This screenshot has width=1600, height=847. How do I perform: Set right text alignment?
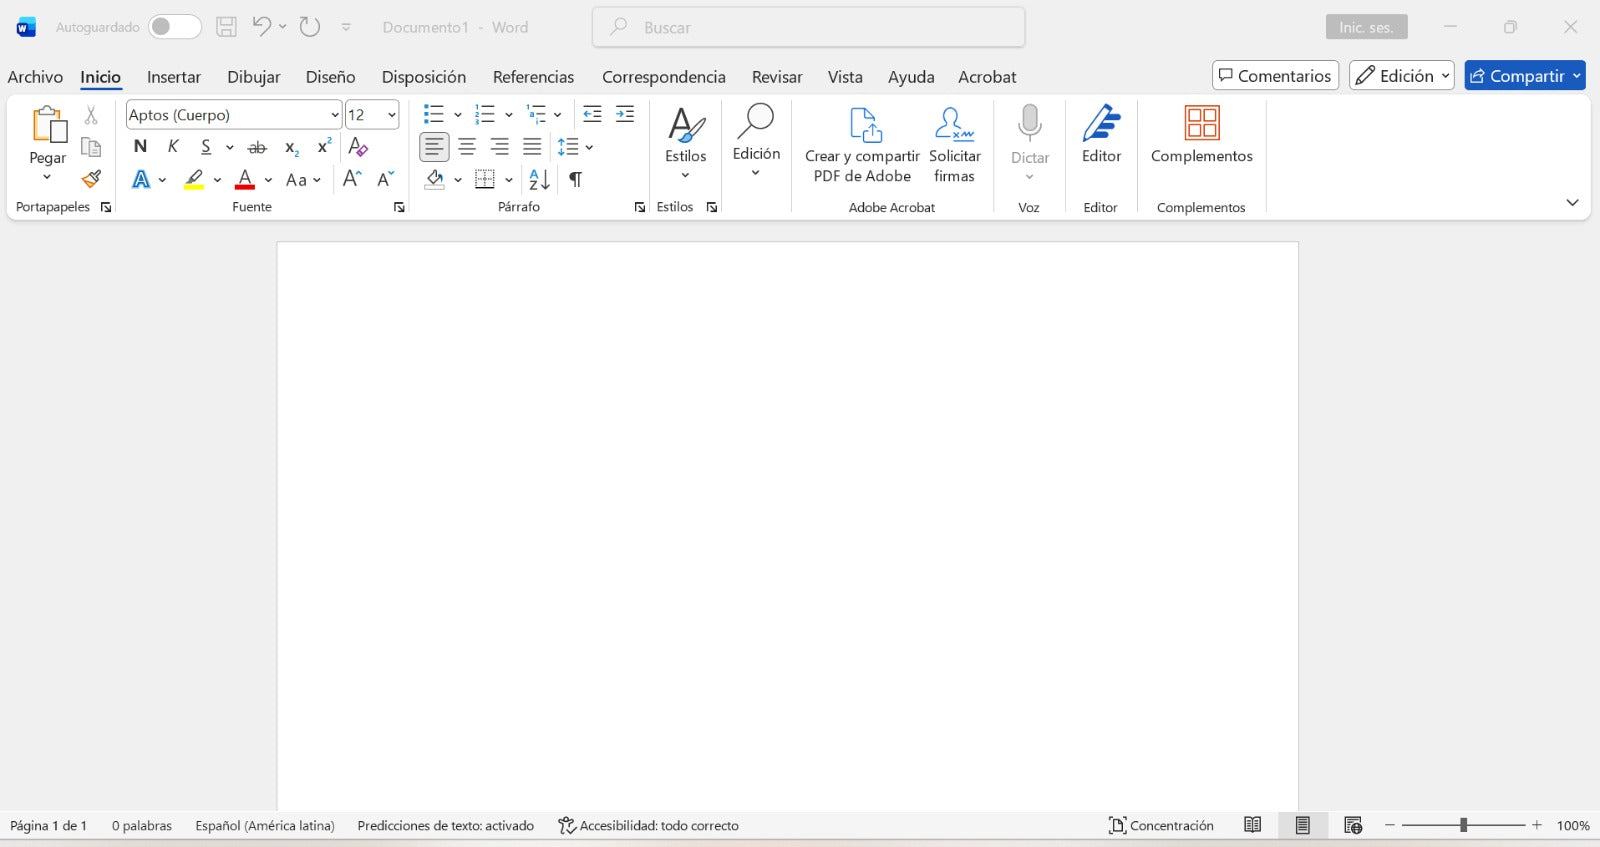tap(500, 147)
